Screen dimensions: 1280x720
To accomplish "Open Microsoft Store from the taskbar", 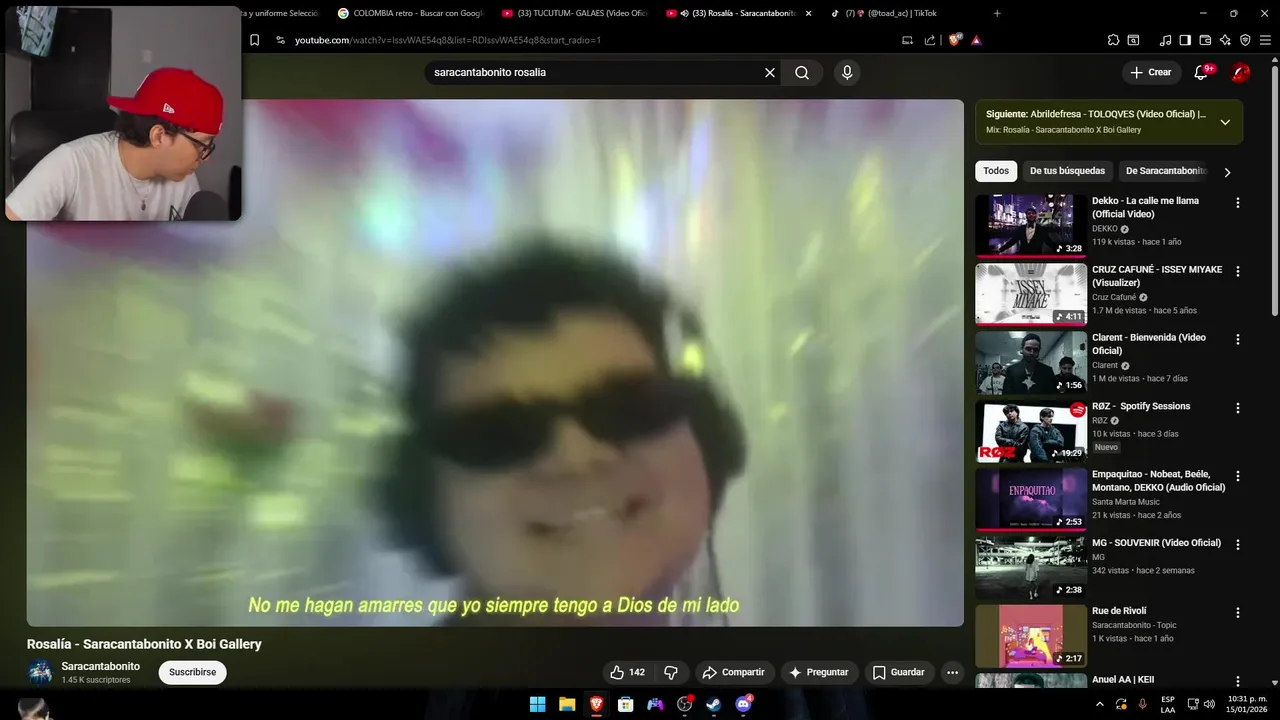I will [x=625, y=704].
